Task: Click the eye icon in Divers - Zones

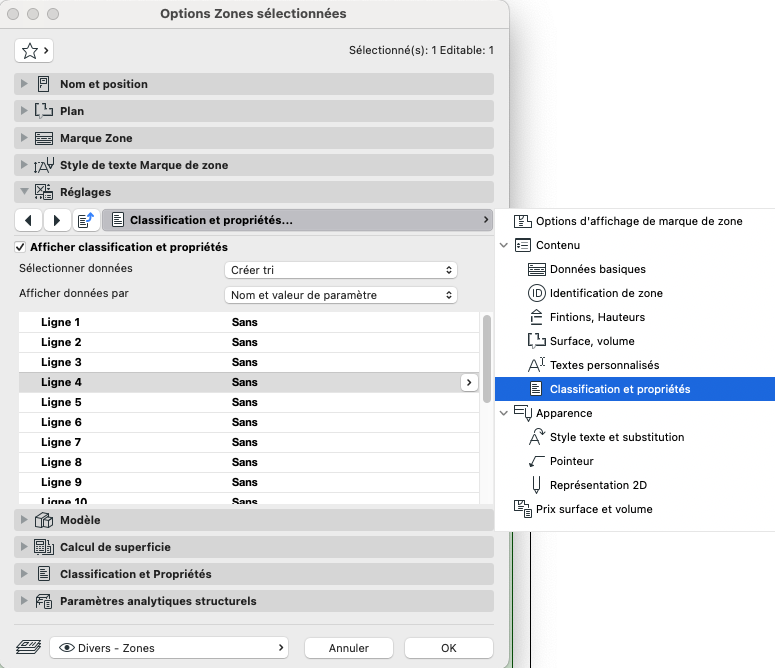Action: click(x=67, y=648)
